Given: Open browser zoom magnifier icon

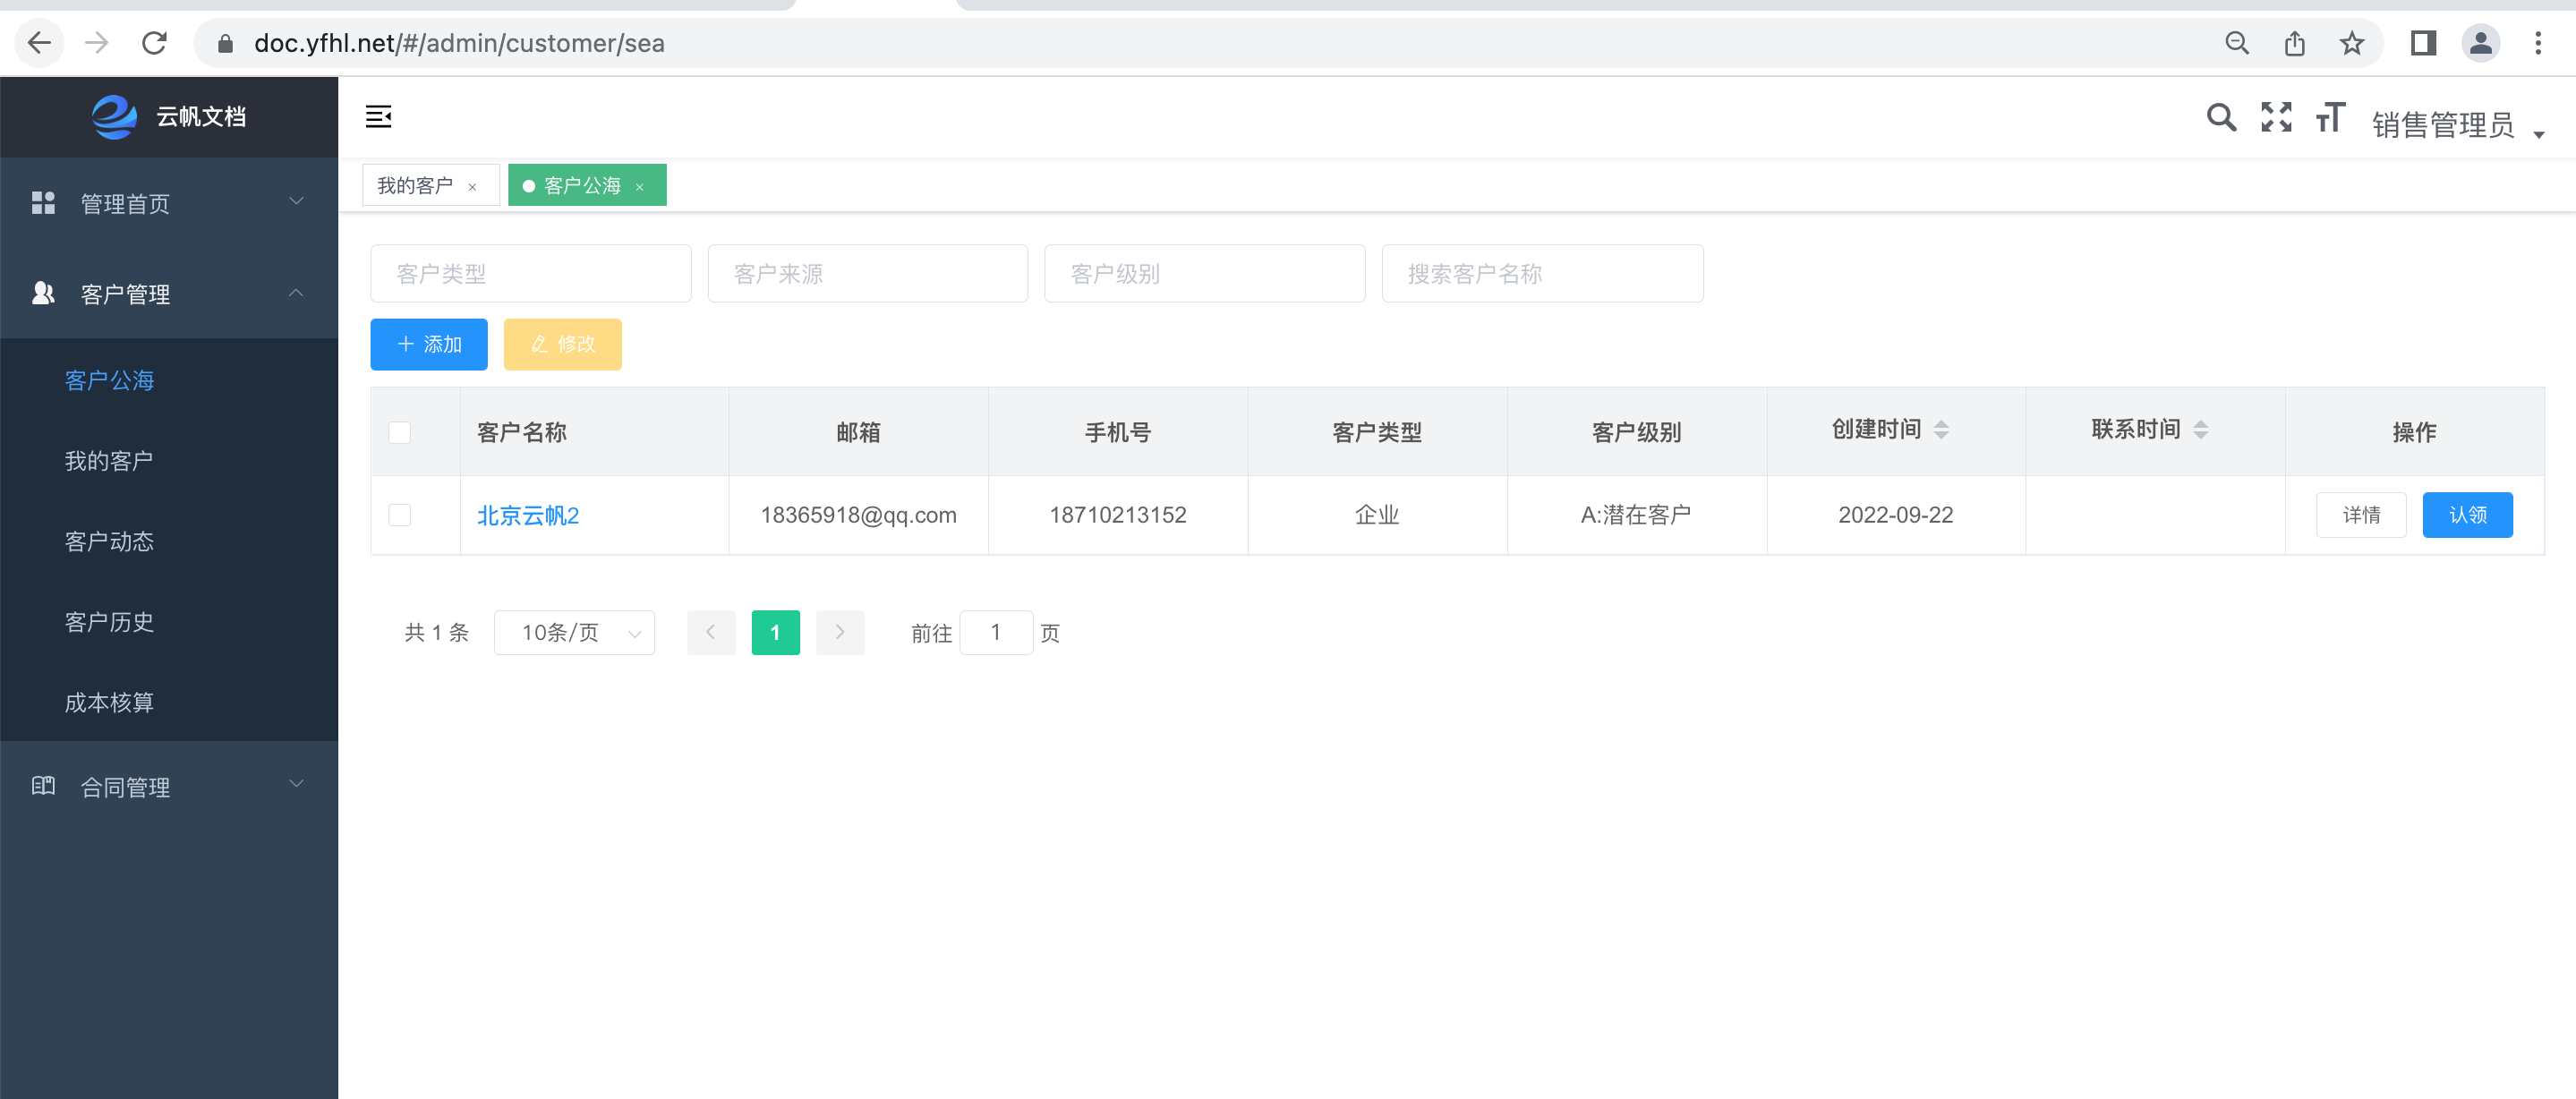Looking at the screenshot, I should point(2237,43).
